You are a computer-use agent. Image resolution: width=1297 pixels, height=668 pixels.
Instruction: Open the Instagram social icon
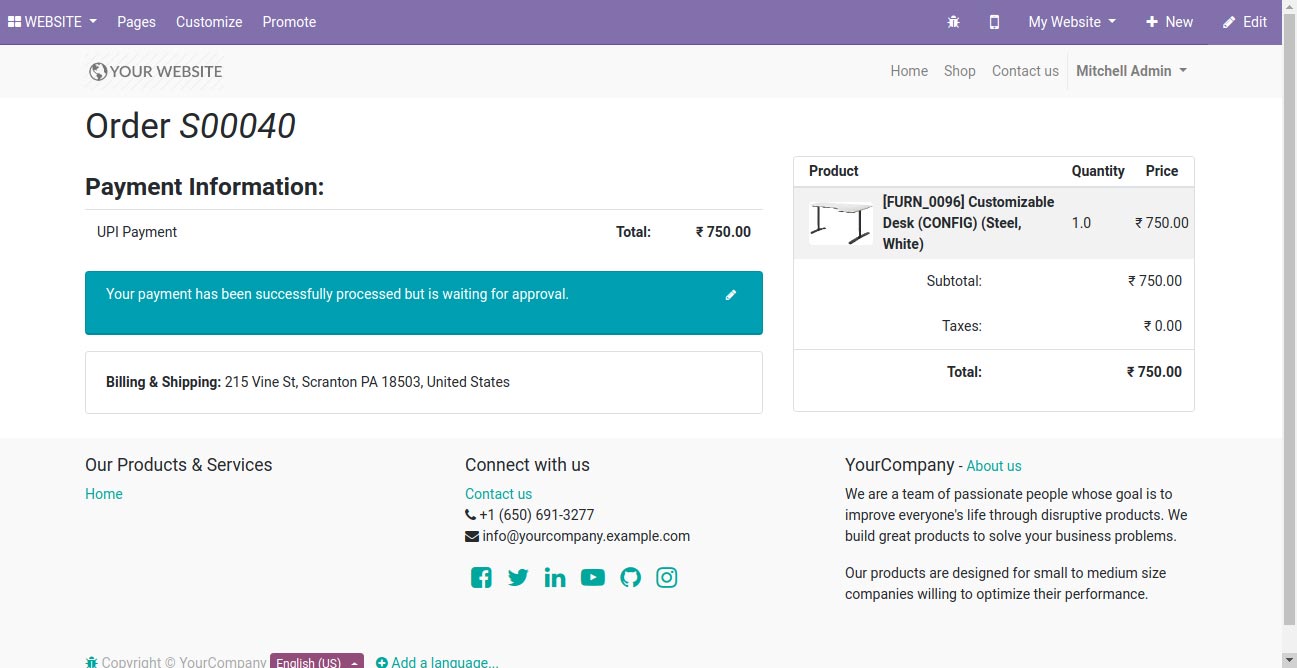click(667, 578)
